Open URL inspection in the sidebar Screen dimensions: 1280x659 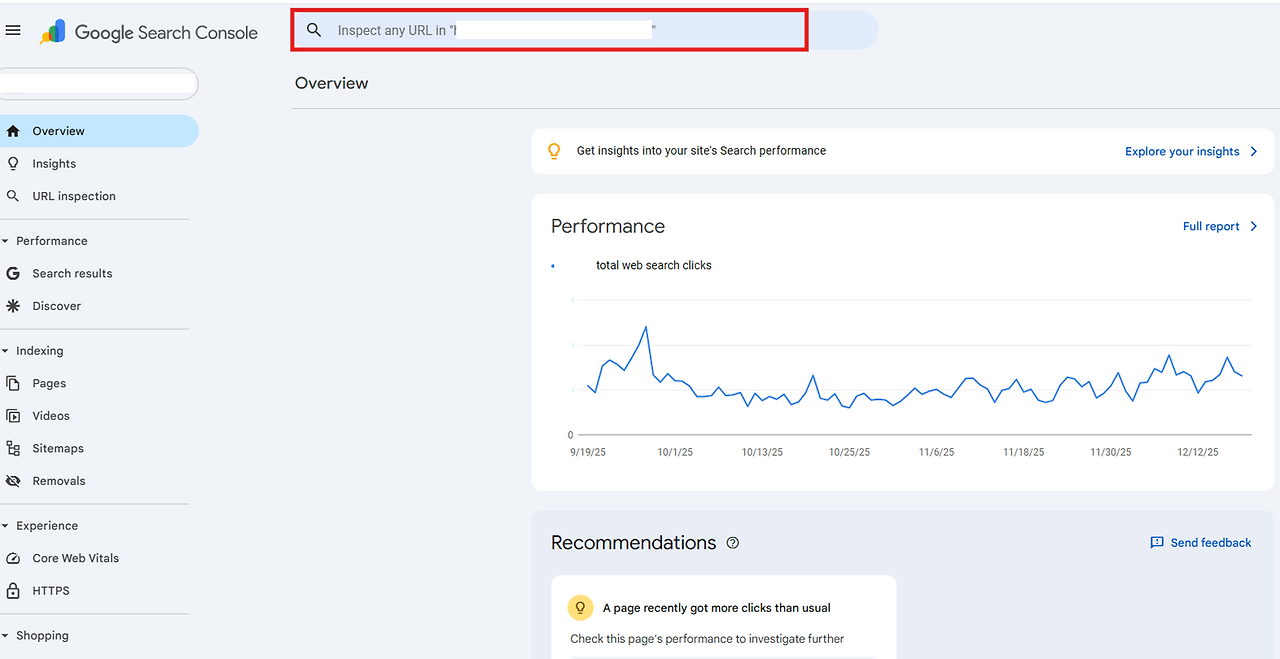74,196
